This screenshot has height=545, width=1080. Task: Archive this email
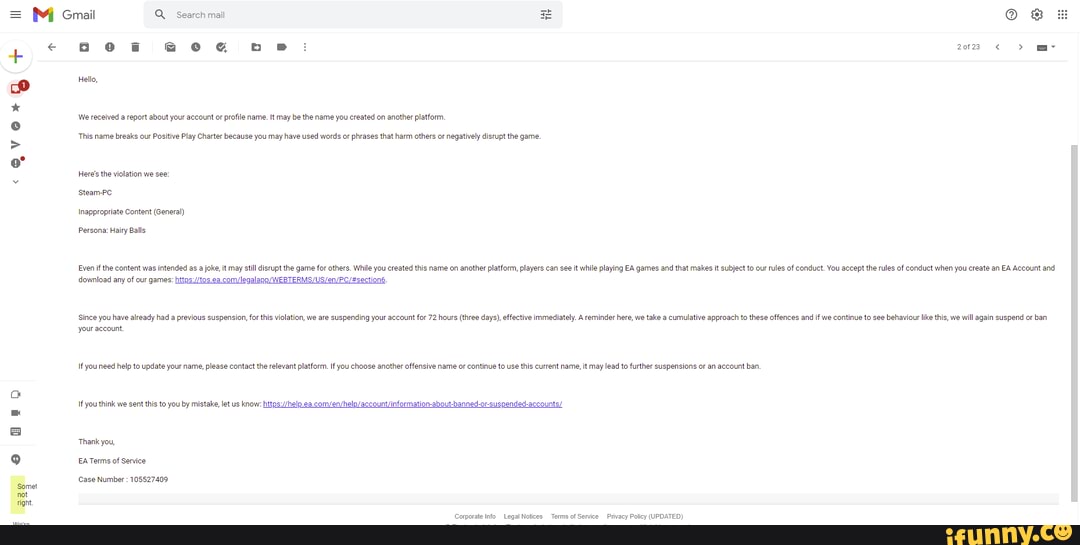pos(84,47)
